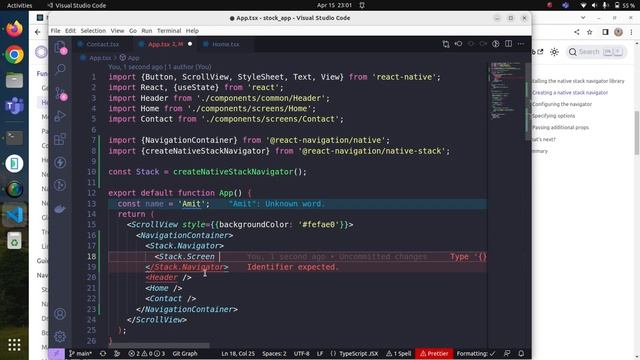Switch to the Home.tsx tab

click(x=225, y=44)
